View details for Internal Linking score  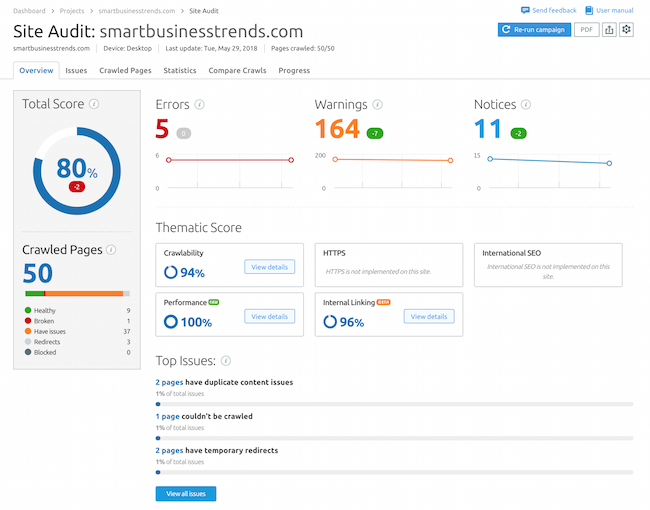point(429,316)
